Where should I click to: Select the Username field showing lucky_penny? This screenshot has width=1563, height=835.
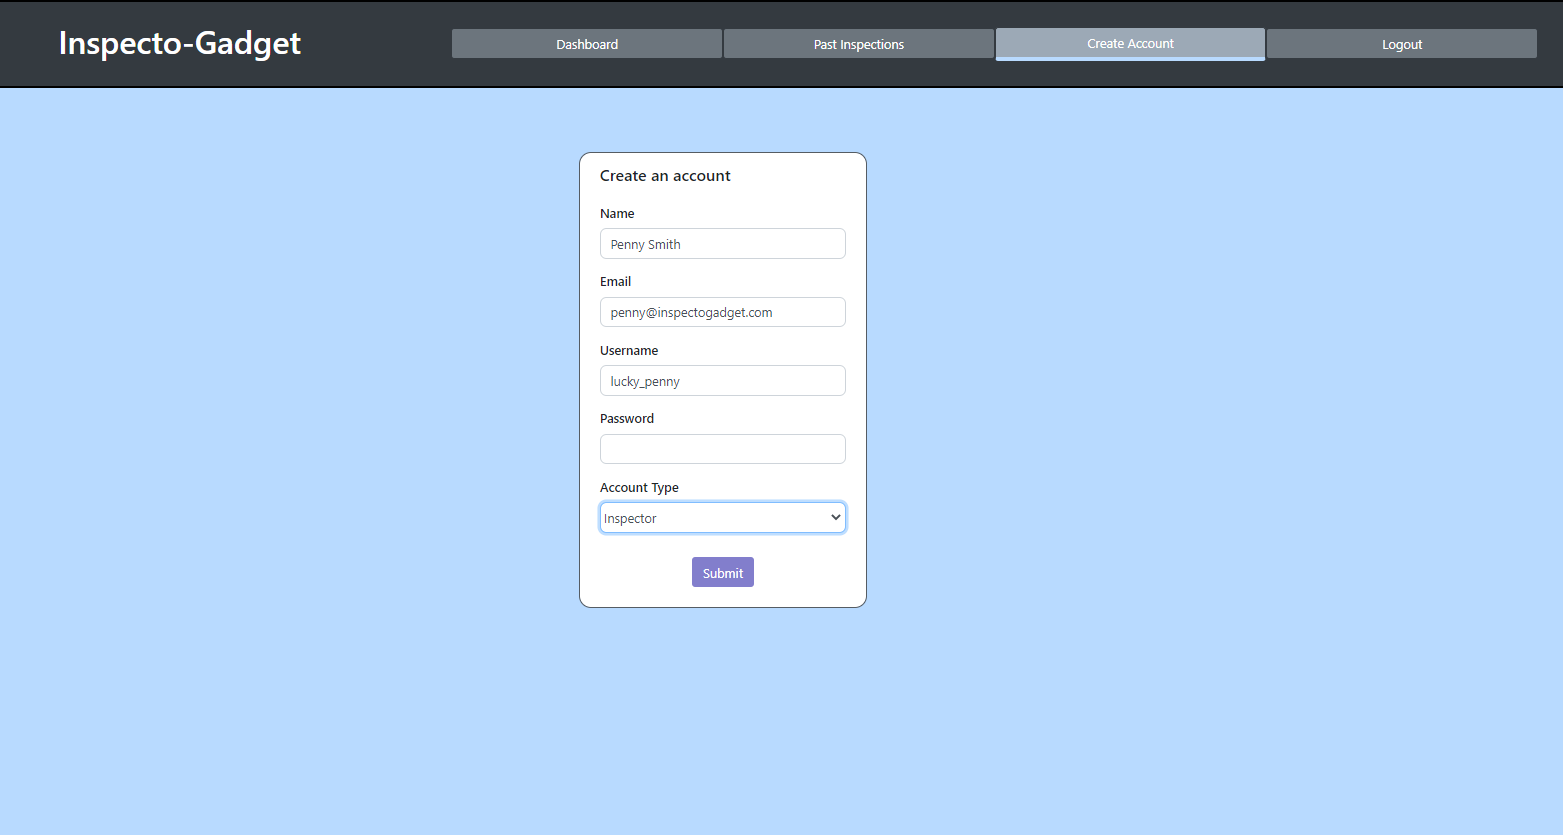click(x=722, y=380)
